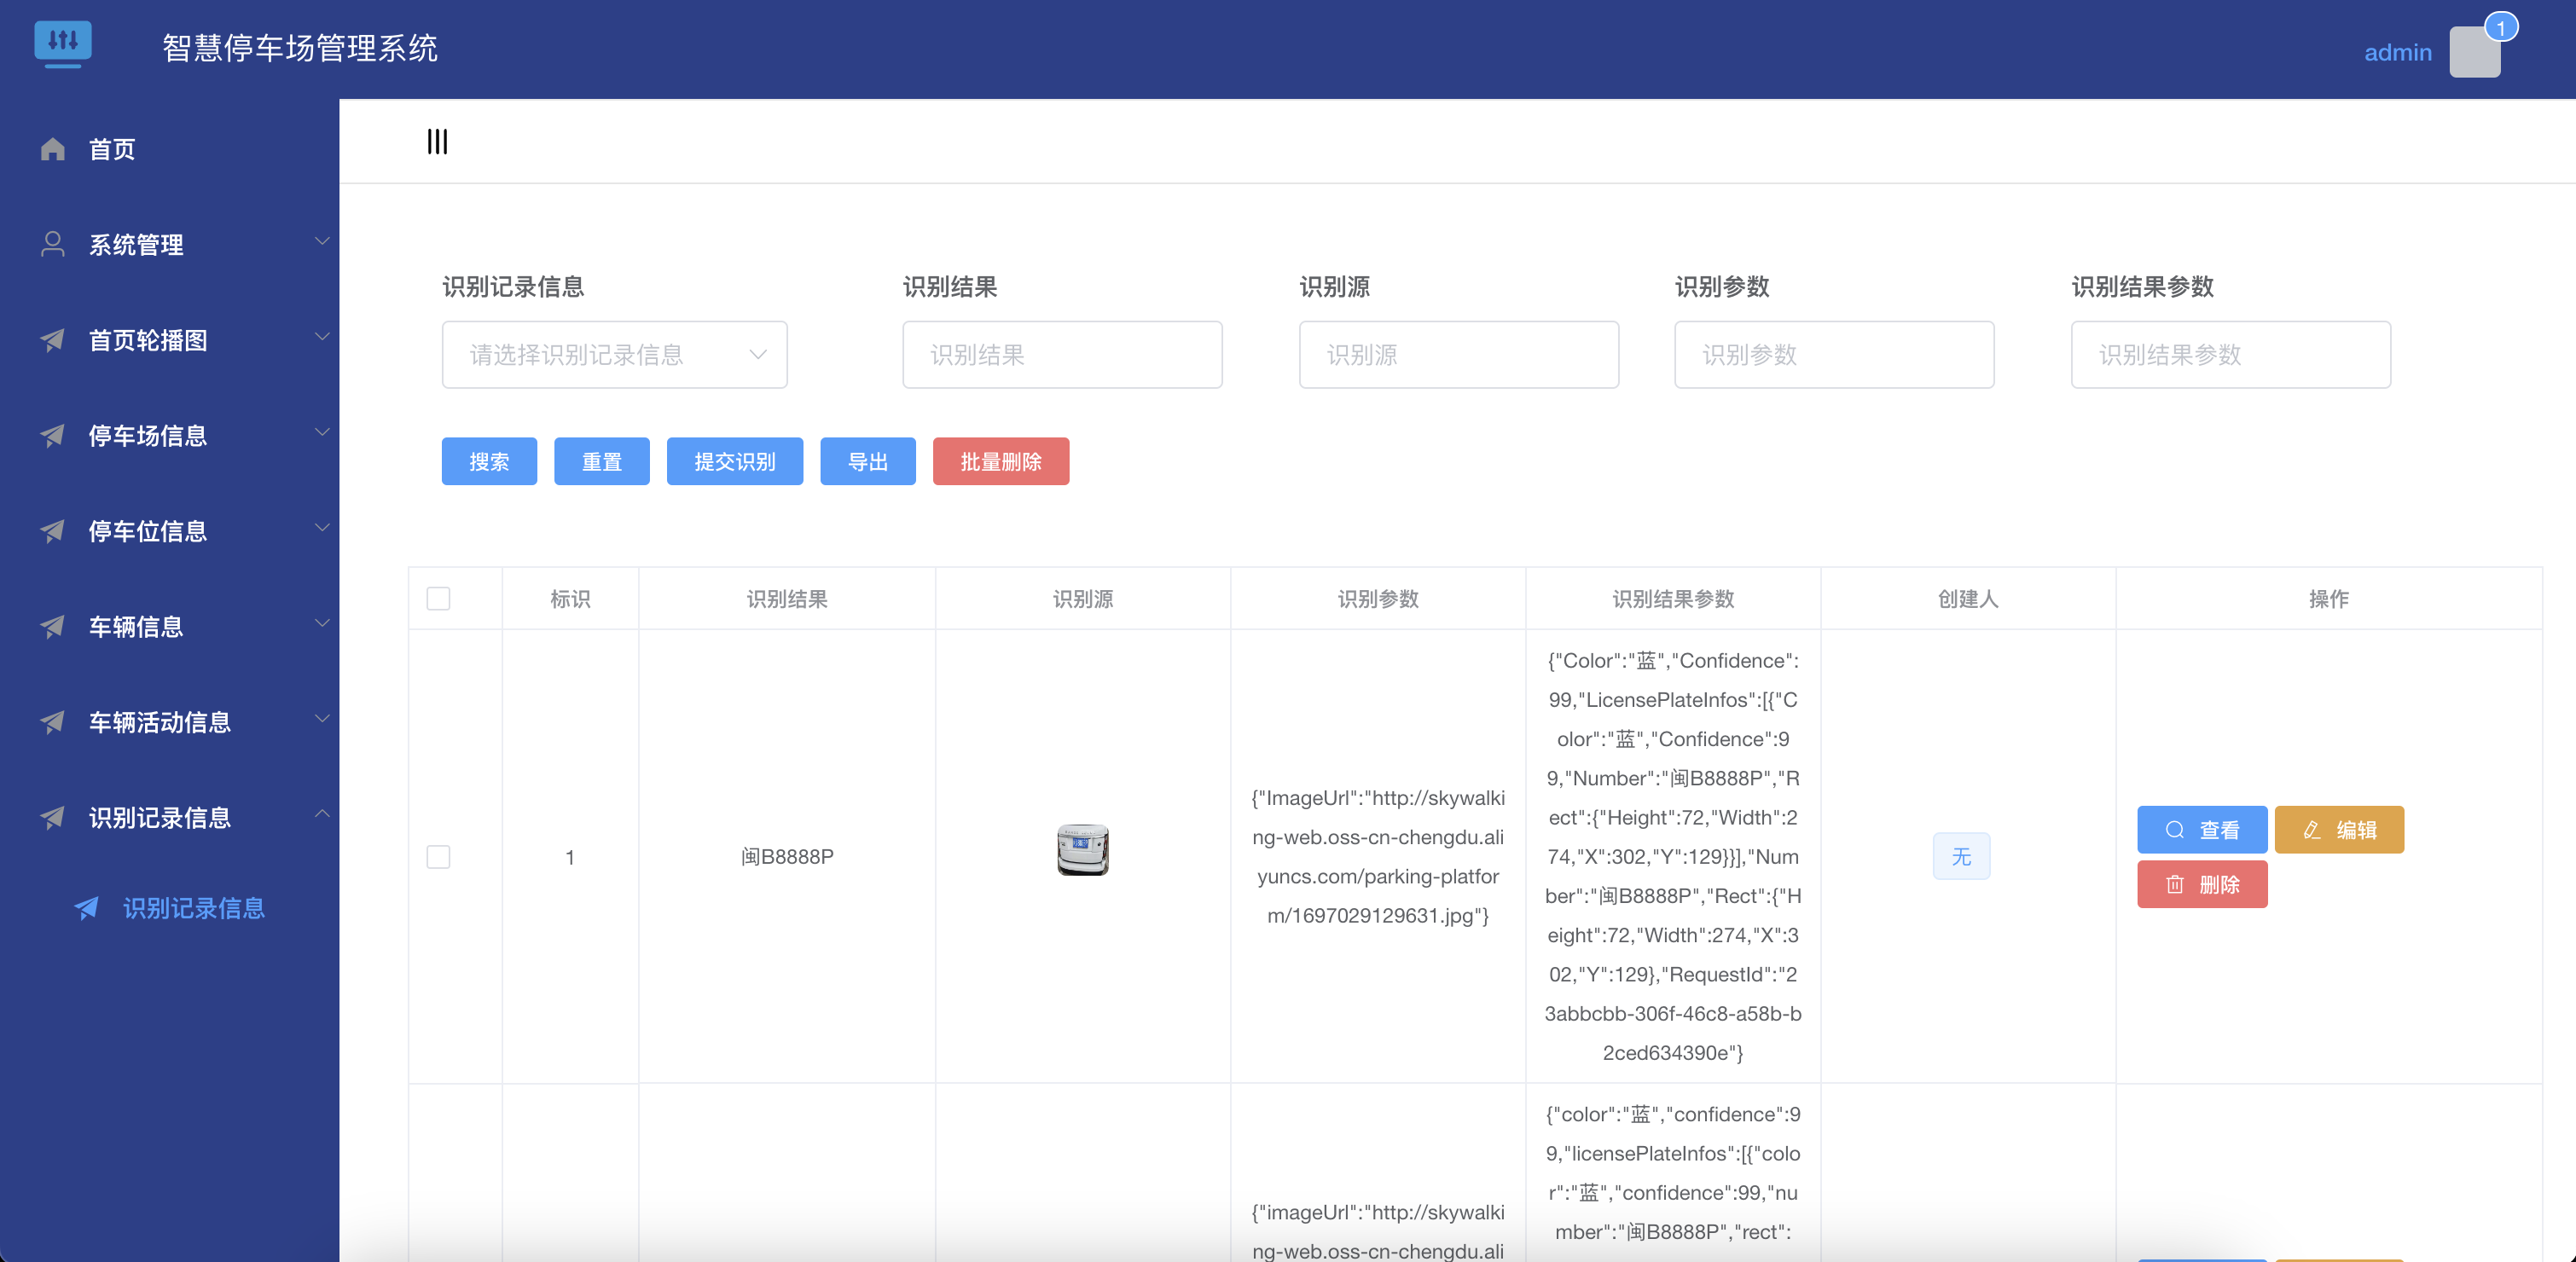The height and width of the screenshot is (1262, 2576).
Task: Click the home icon beside 首页
Action: pos(53,149)
